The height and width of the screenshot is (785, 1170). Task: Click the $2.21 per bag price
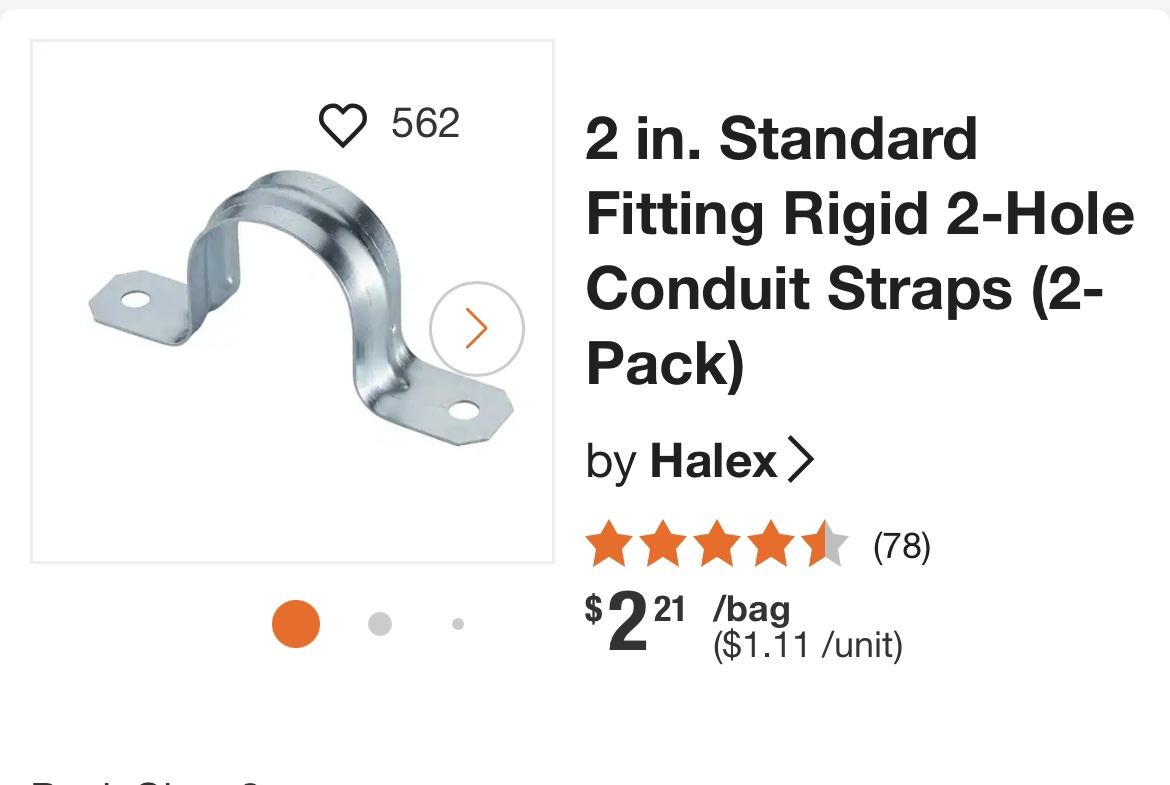[687, 621]
